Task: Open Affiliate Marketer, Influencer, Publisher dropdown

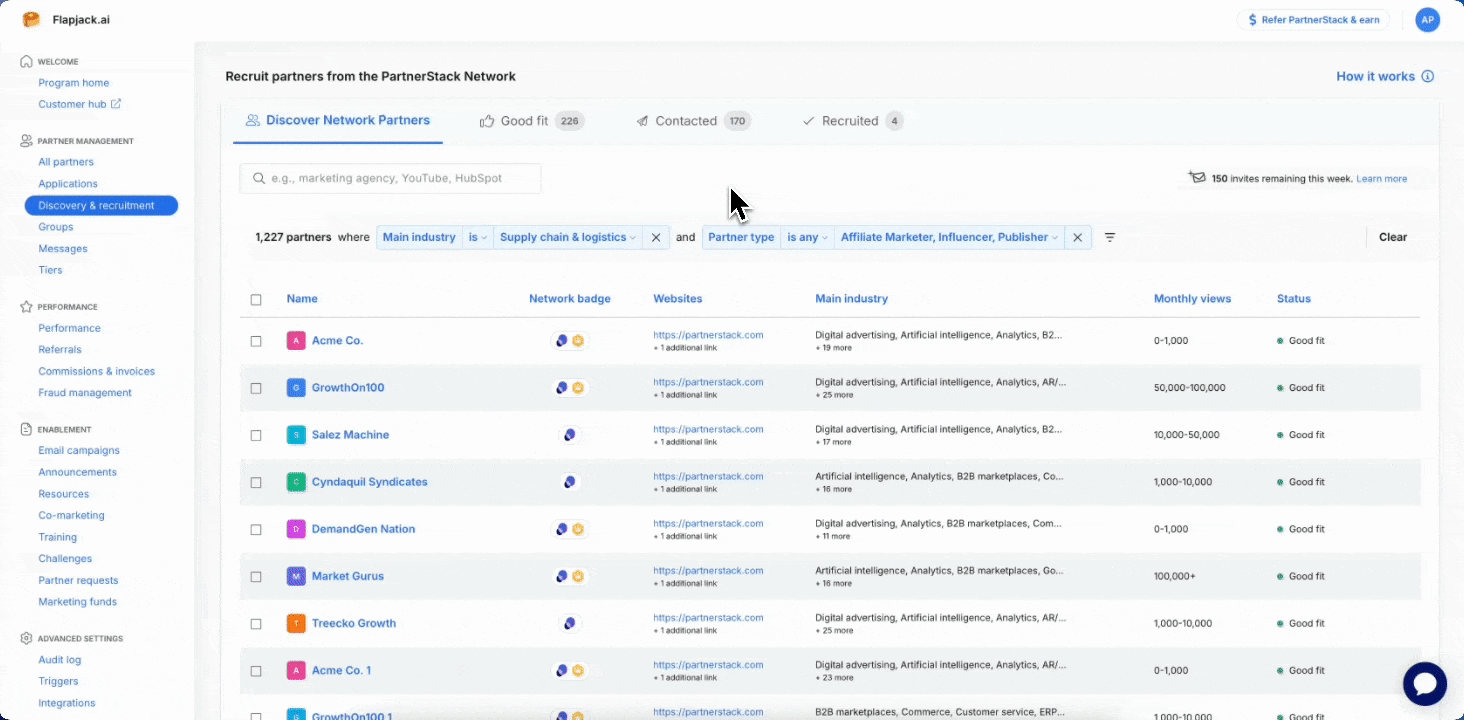Action: pyautogui.click(x=949, y=237)
